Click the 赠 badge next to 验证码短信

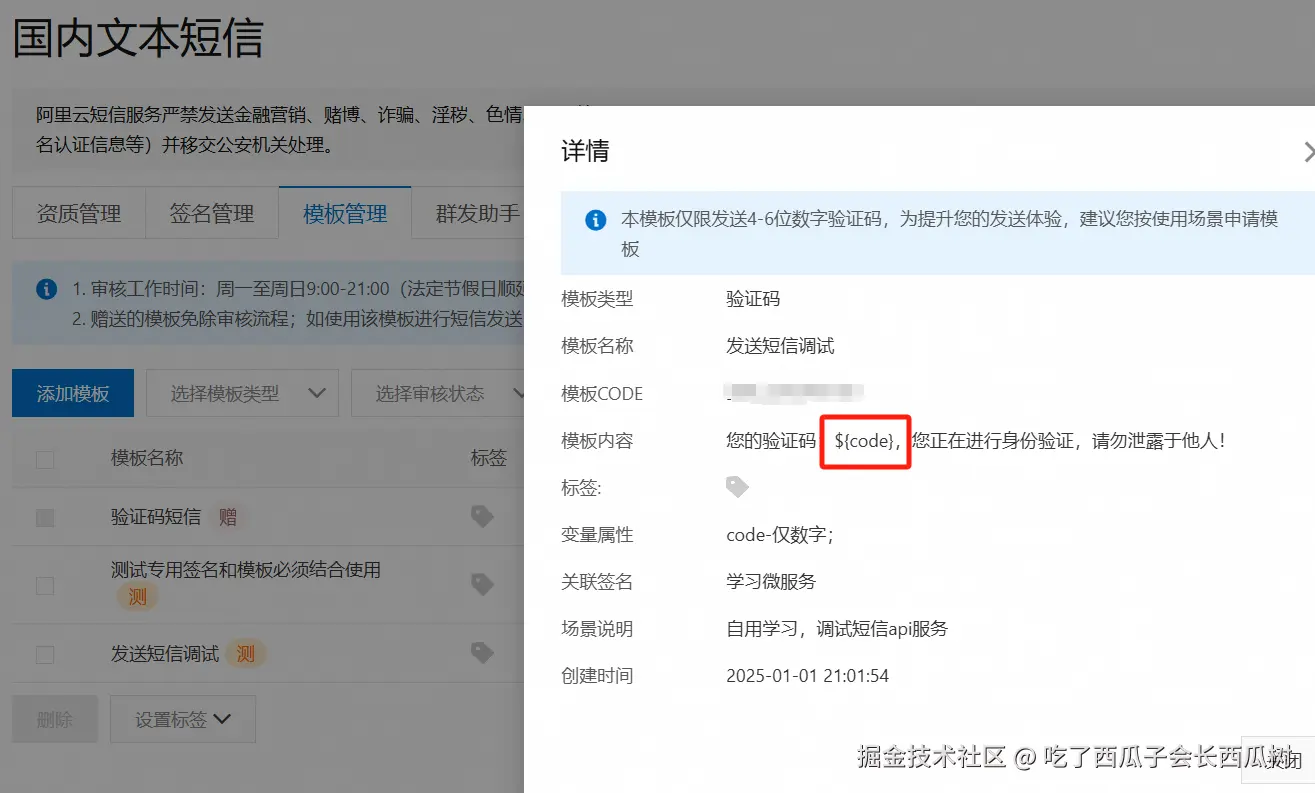228,517
